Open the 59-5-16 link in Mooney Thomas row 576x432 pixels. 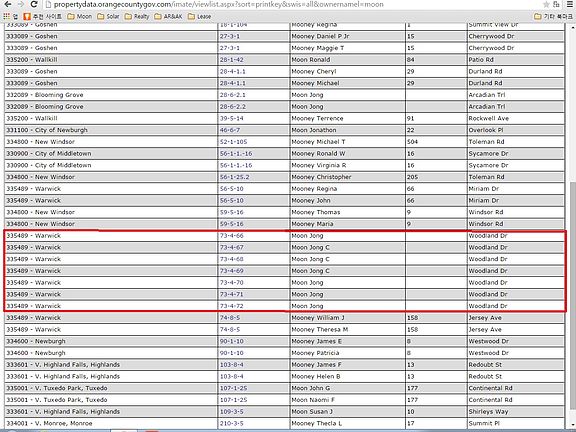click(231, 212)
